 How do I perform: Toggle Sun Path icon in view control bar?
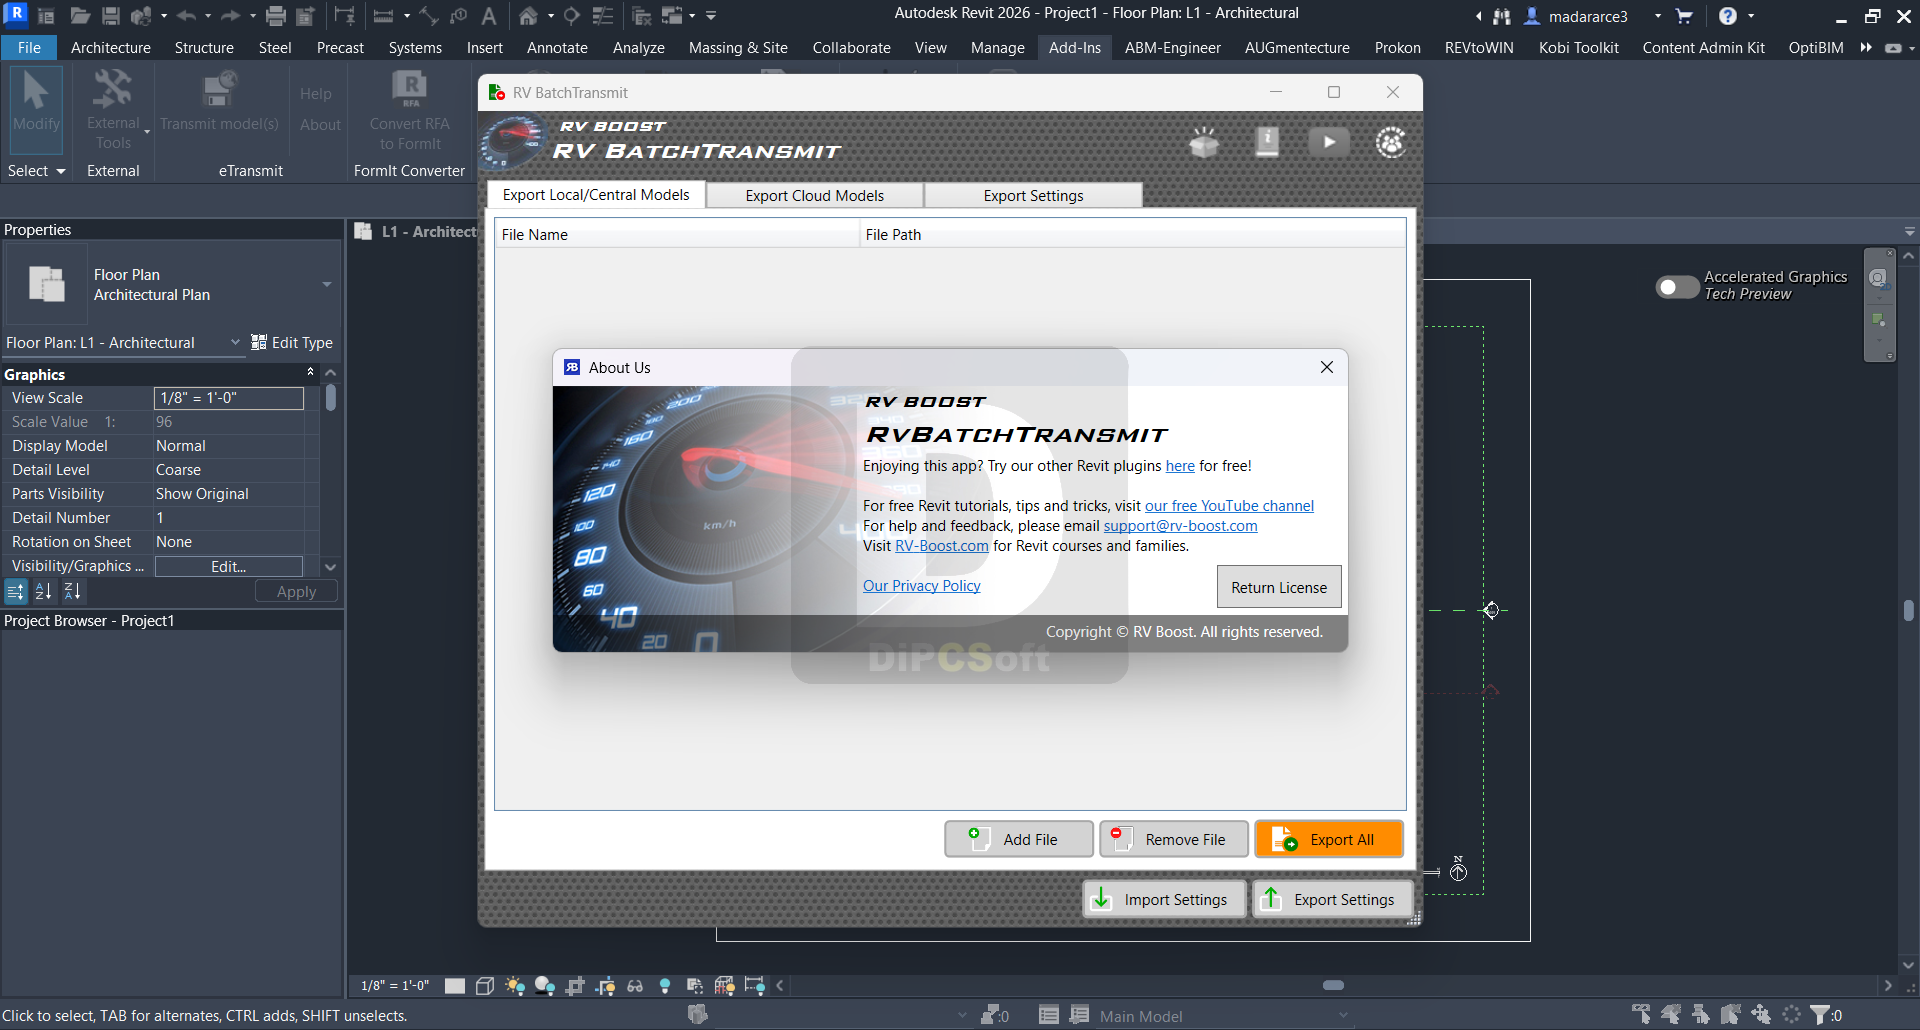click(x=515, y=986)
